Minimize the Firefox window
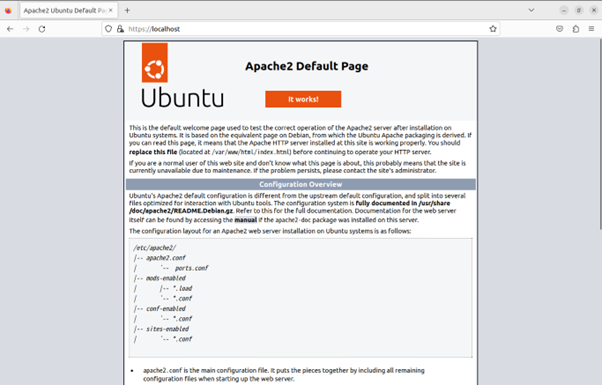 pos(564,10)
